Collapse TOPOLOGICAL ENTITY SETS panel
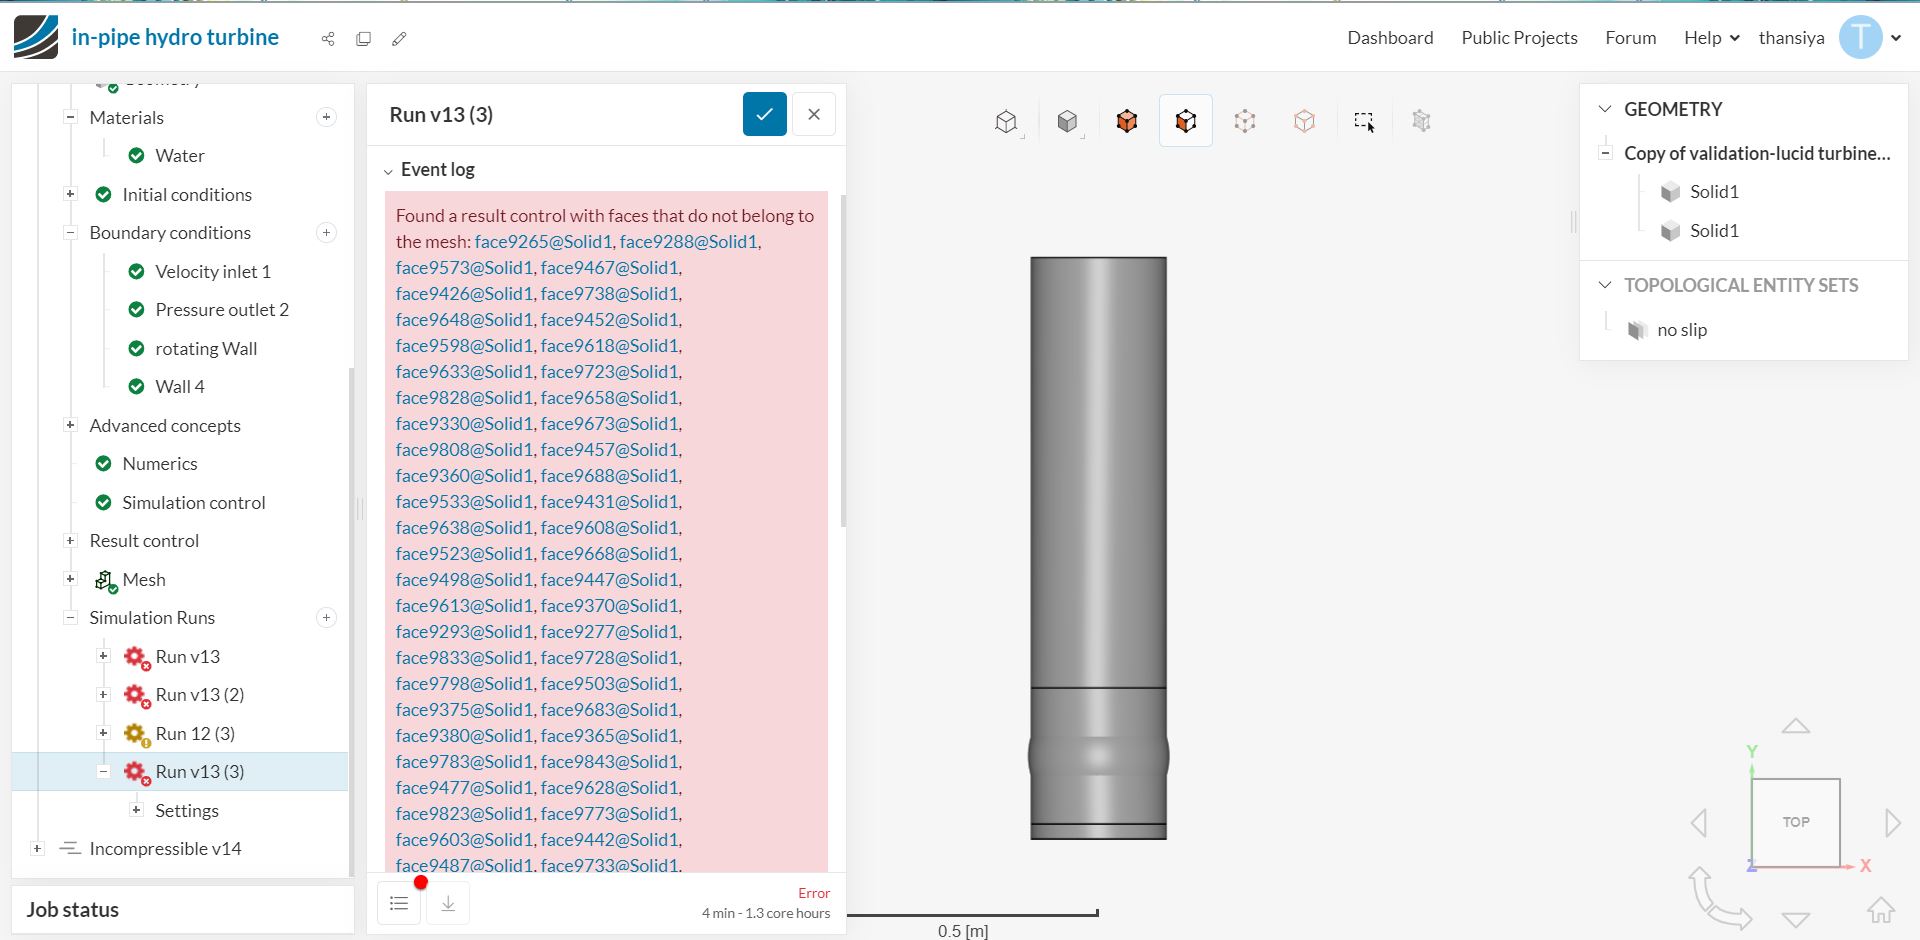This screenshot has height=940, width=1920. pos(1605,285)
